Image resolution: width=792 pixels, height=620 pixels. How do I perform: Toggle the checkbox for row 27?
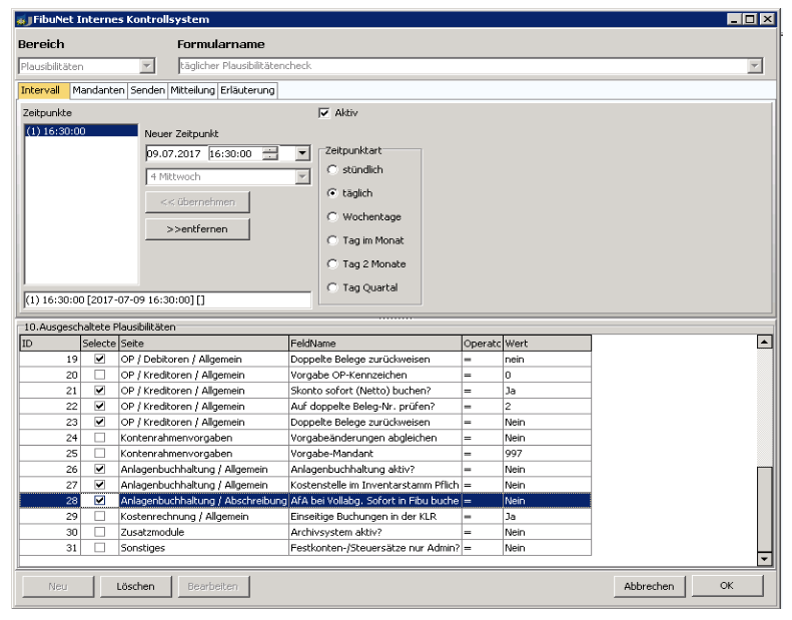(x=100, y=484)
